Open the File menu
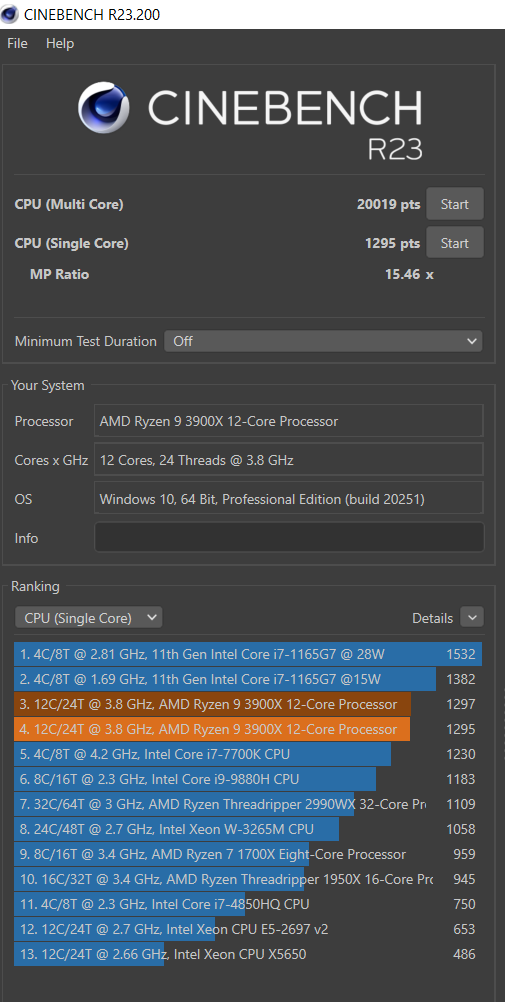Image resolution: width=505 pixels, height=1002 pixels. click(17, 43)
